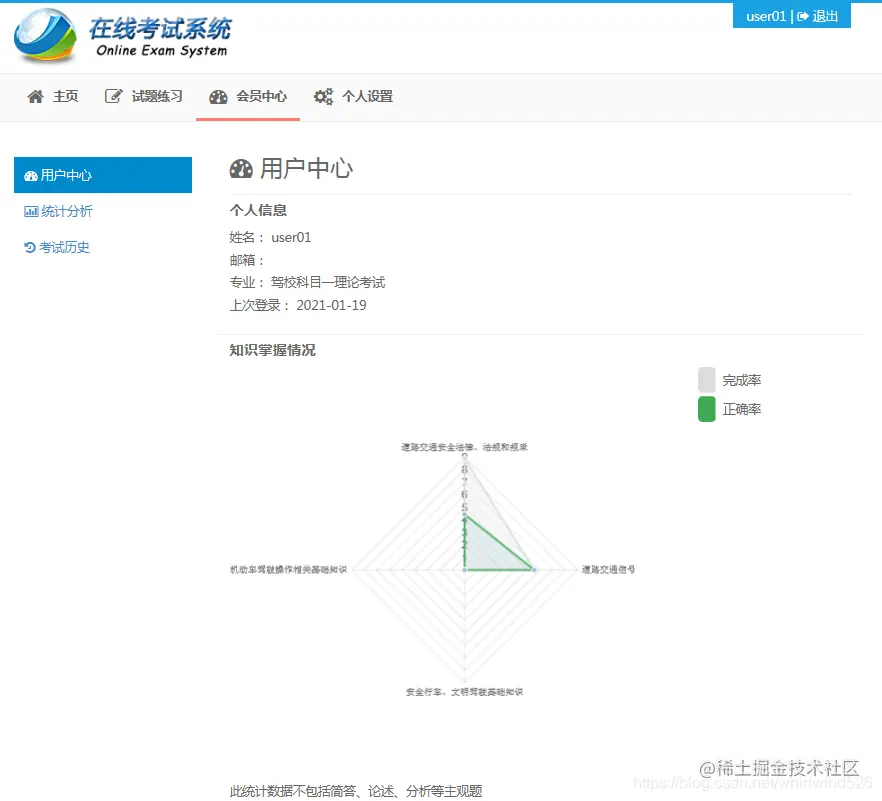Viewport: 882px width, 801px height.
Task: Click the dashboard icon in 用户中心 sidebar item
Action: 30,176
